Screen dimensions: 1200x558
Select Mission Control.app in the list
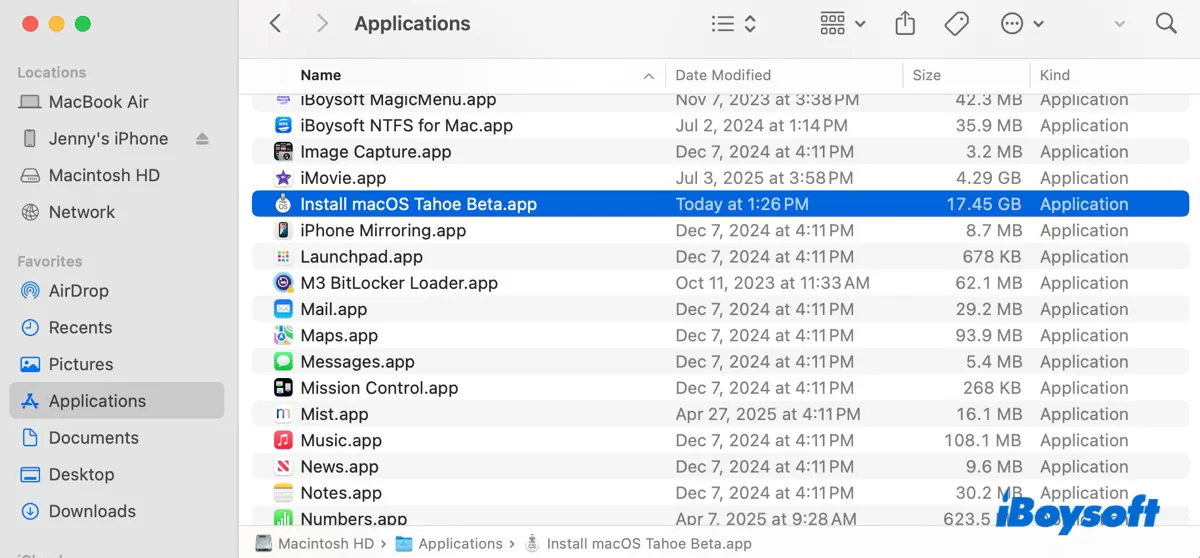[x=379, y=388]
